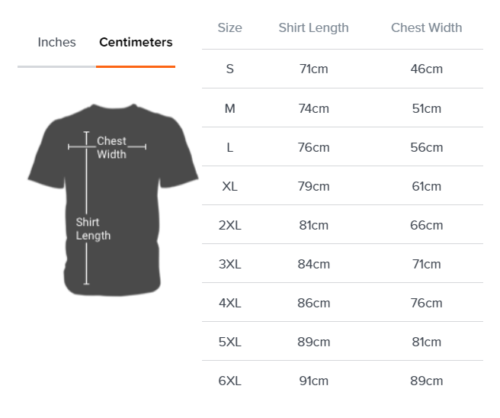This screenshot has height=418, width=500.
Task: Select the XL size row
Action: coord(342,186)
